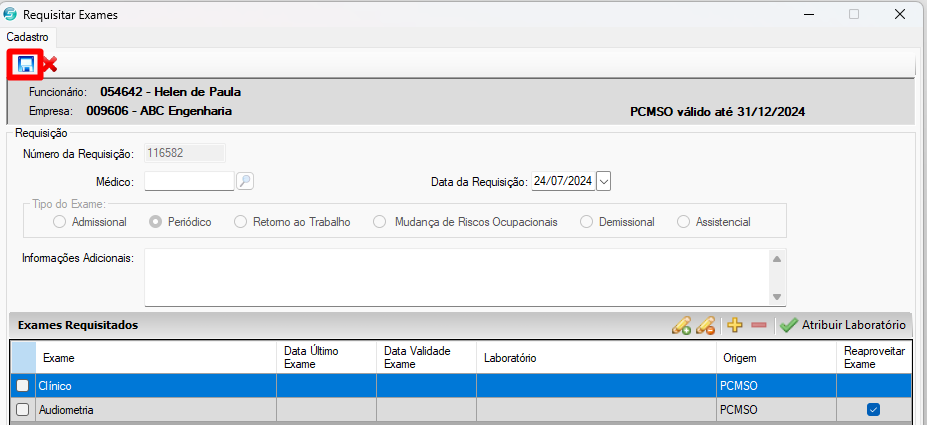The height and width of the screenshot is (425, 927).
Task: Click the red X cancel icon
Action: tap(49, 65)
